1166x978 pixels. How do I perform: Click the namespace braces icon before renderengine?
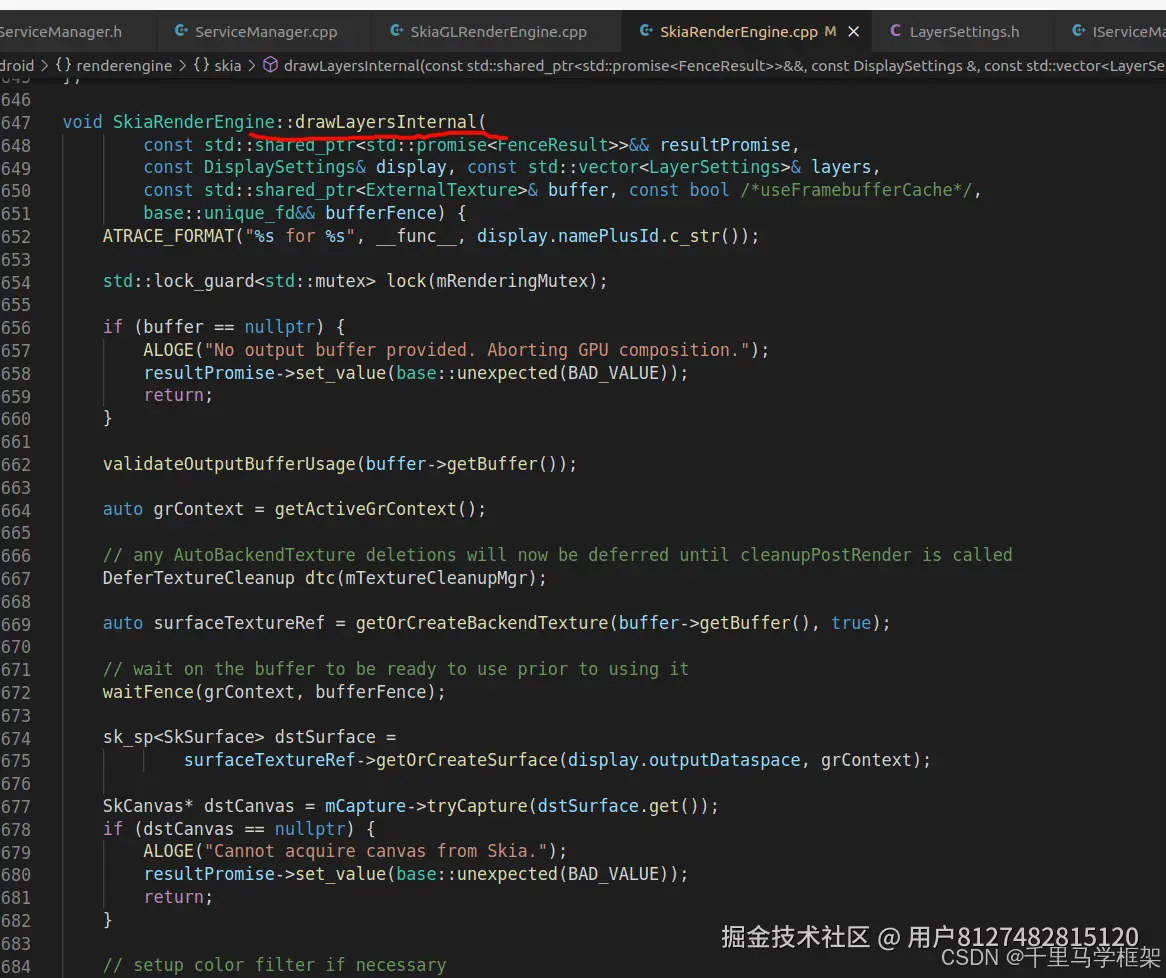point(63,65)
